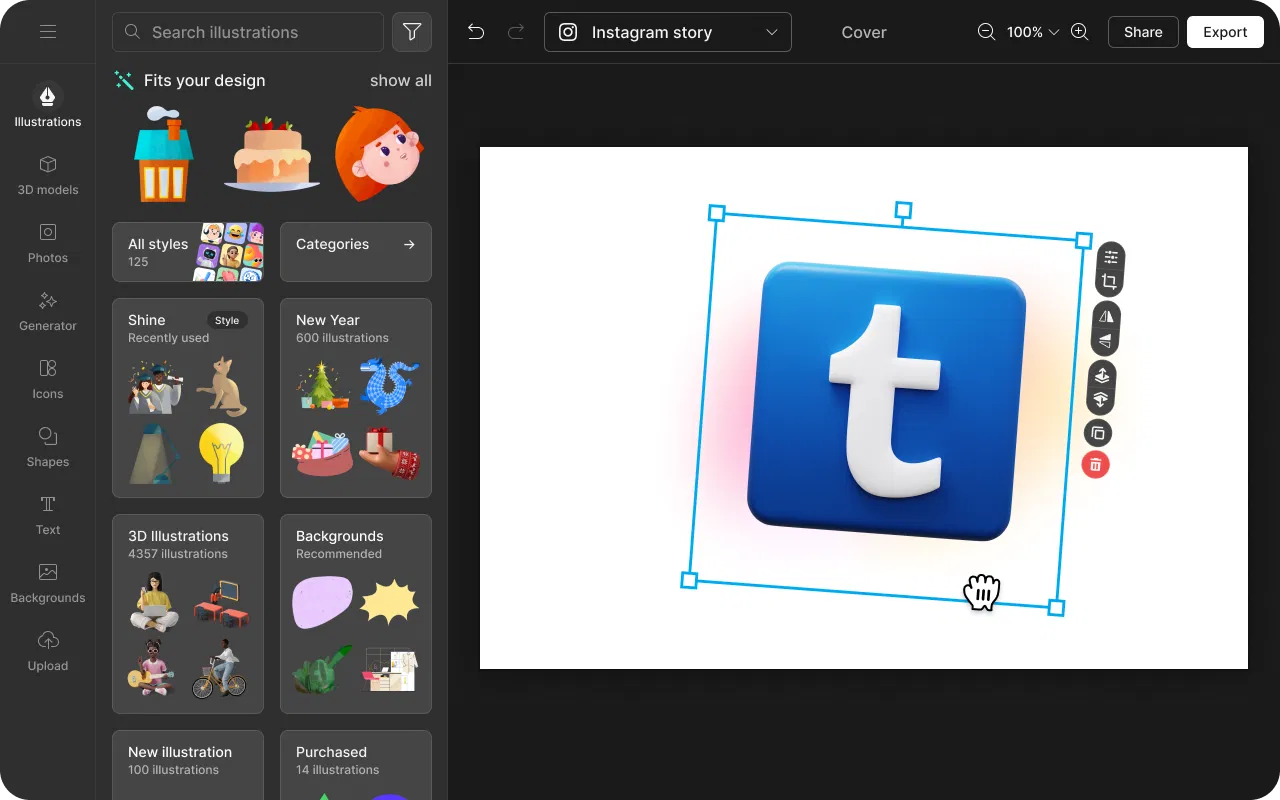Image resolution: width=1280 pixels, height=800 pixels.
Task: Open the Photos section
Action: point(47,242)
